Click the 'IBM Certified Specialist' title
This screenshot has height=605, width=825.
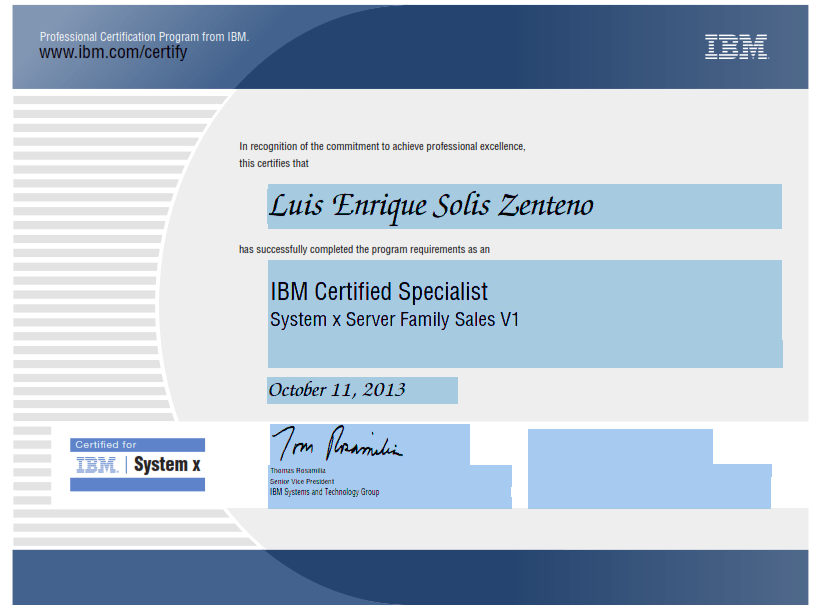click(379, 291)
